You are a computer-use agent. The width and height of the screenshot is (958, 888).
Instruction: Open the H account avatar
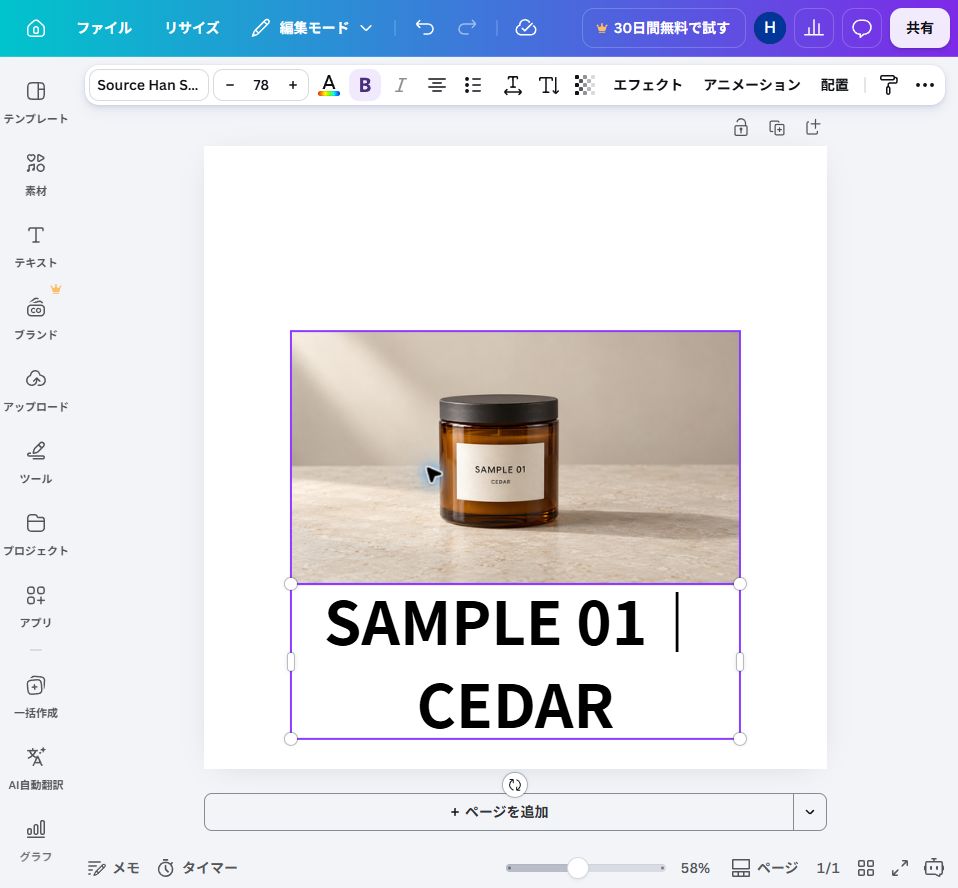pos(770,28)
